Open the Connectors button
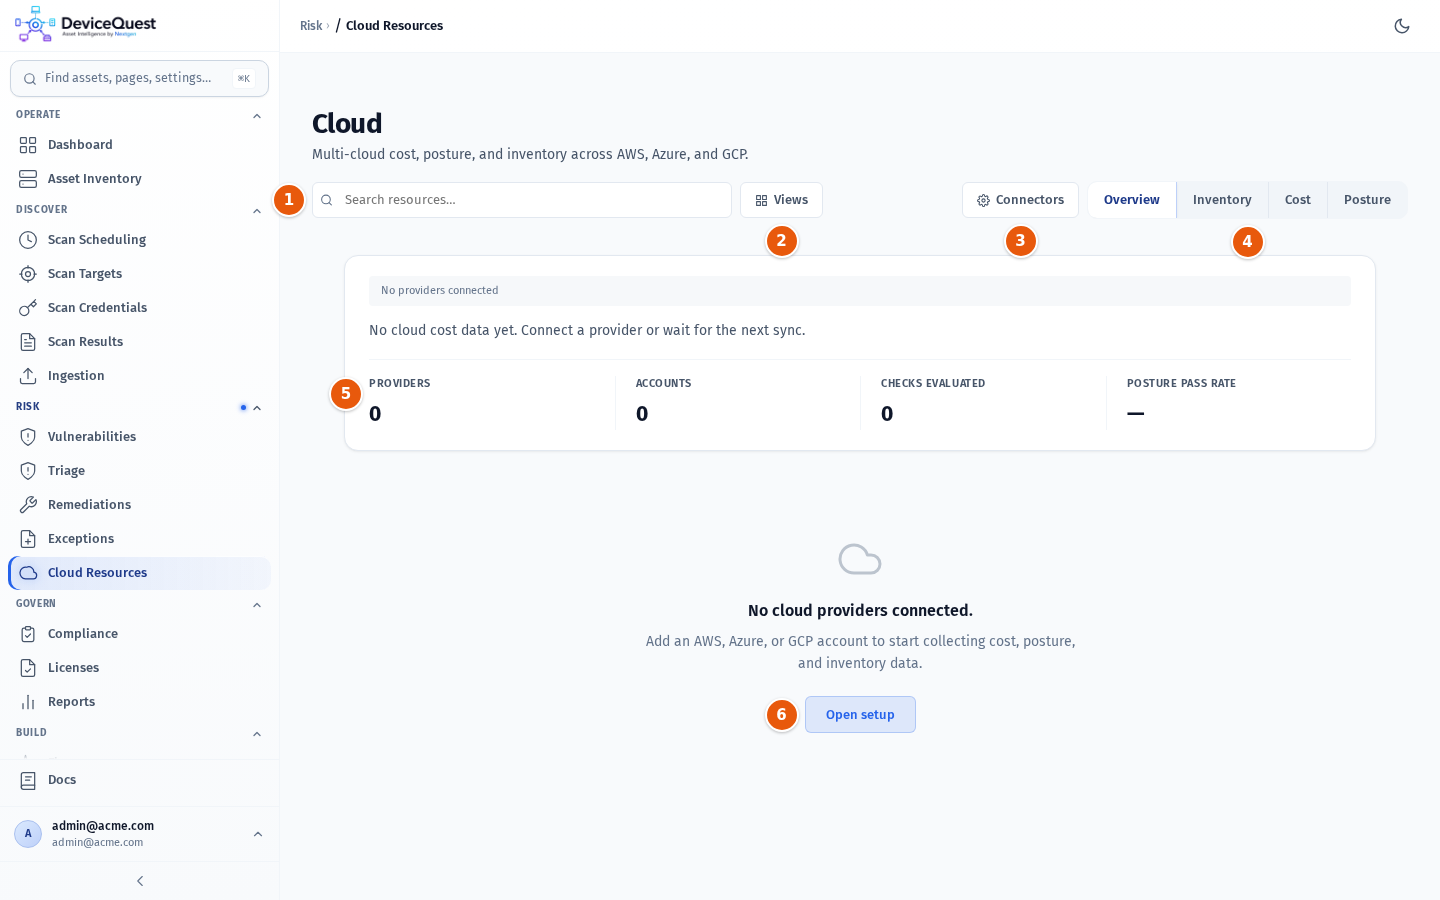Viewport: 1440px width, 900px height. pyautogui.click(x=1020, y=200)
